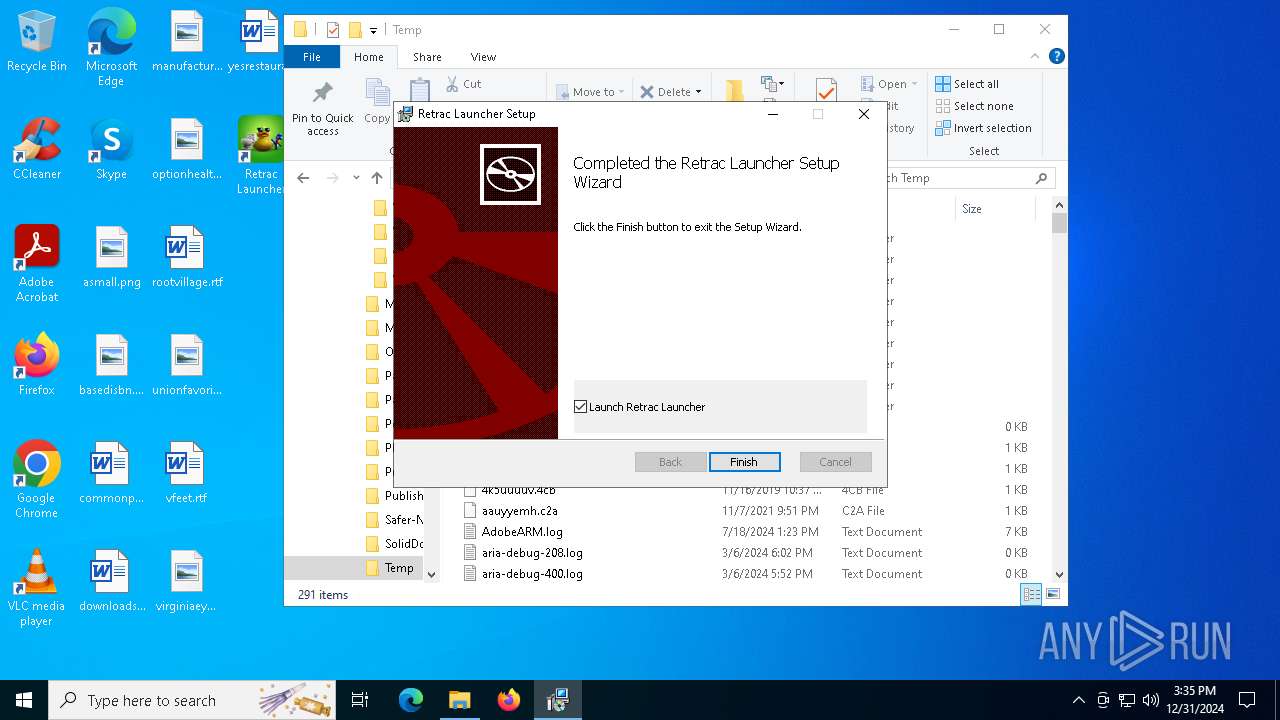Open Firefox from the taskbar
The image size is (1280, 720).
tap(509, 700)
